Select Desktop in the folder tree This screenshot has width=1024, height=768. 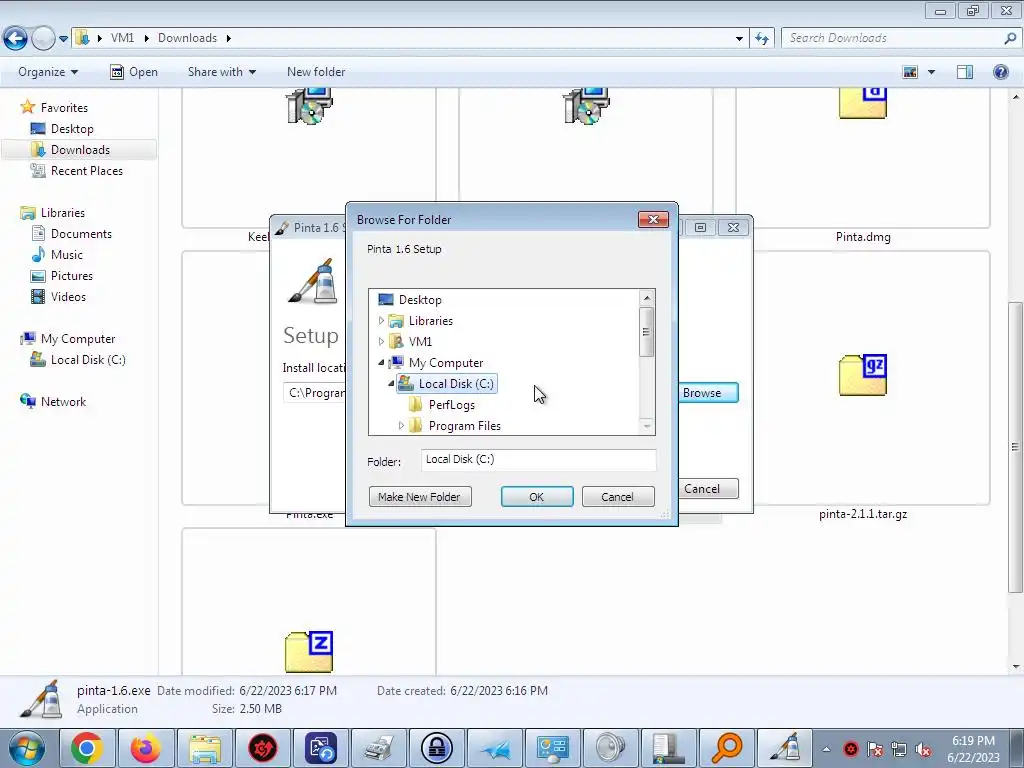420,300
